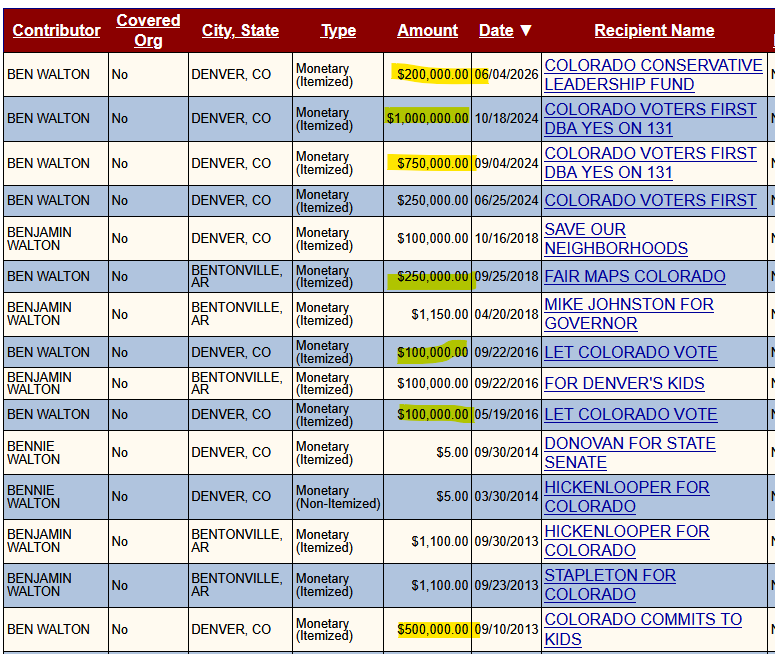Open For Denver's Kids recipient link
775x654 pixels.
coord(624,384)
